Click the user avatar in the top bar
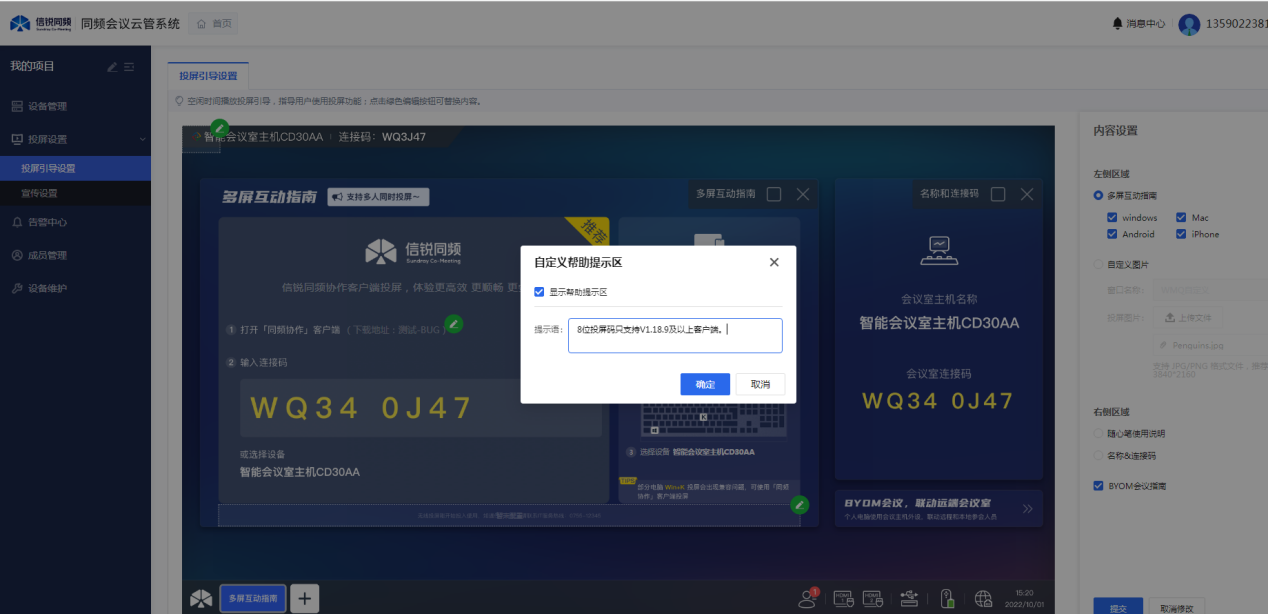The image size is (1268, 614). pos(1189,24)
